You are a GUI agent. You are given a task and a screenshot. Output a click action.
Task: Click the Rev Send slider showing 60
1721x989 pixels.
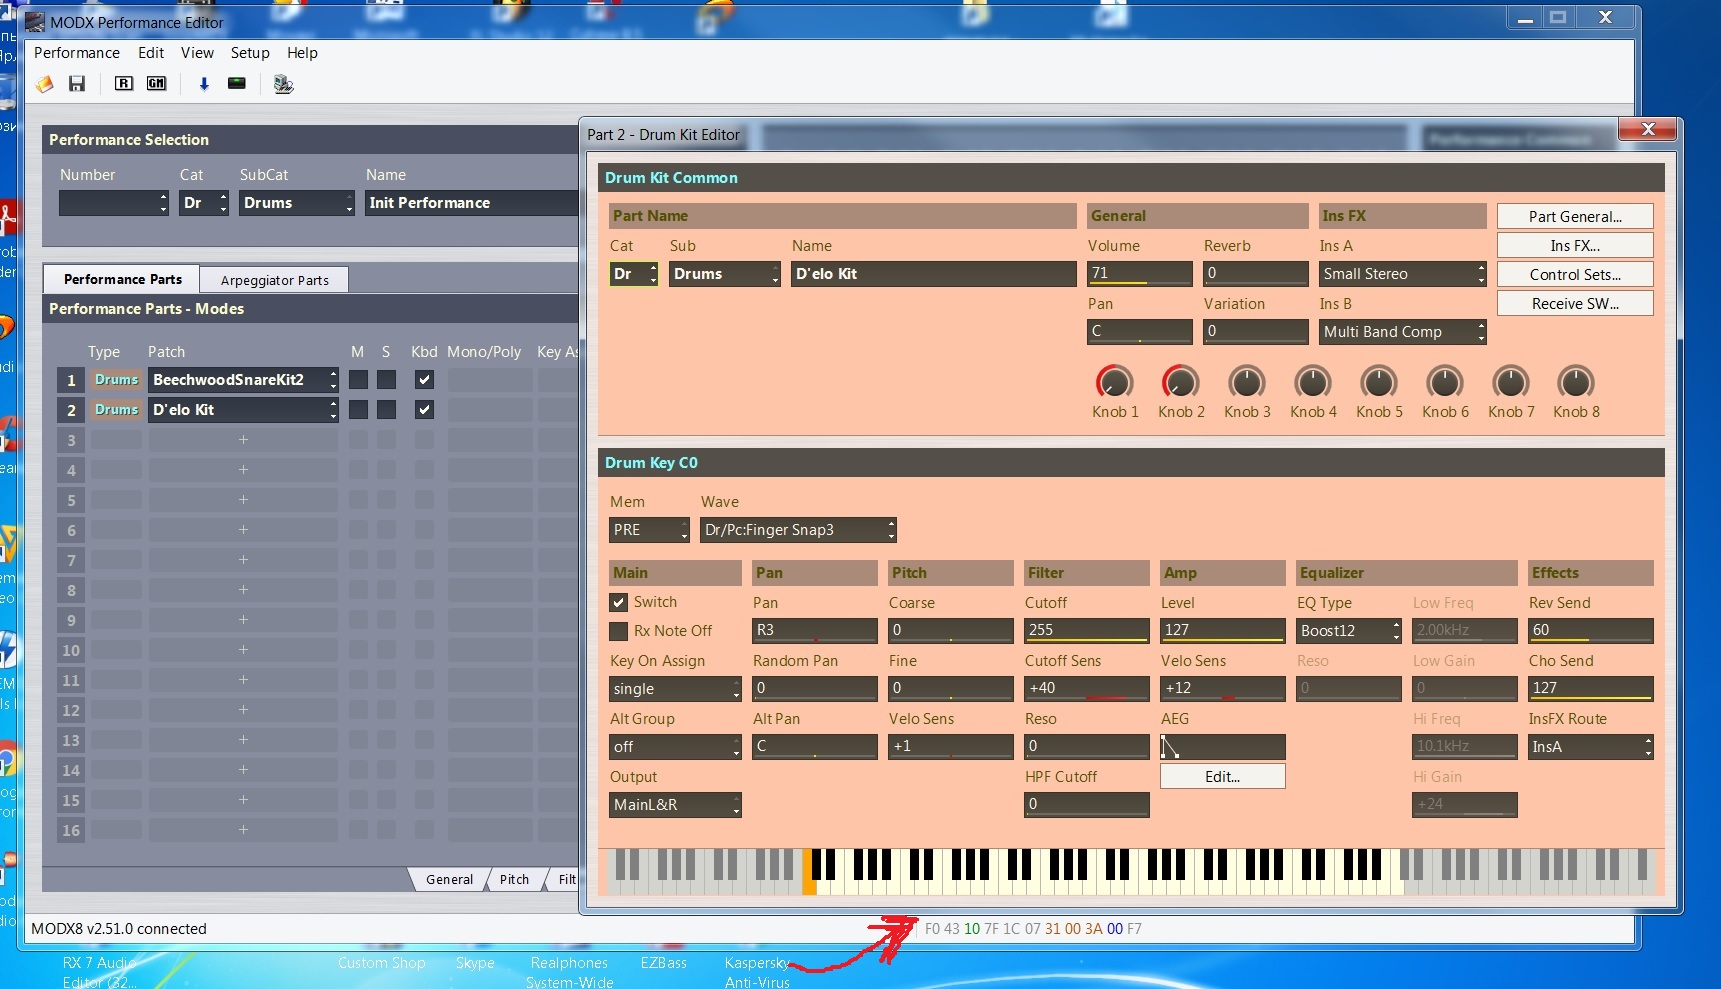coord(1590,631)
